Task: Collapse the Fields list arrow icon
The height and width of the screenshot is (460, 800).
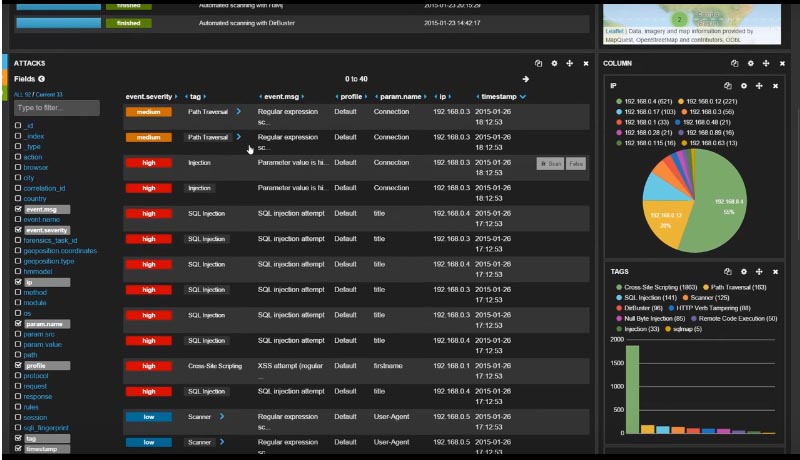Action: click(42, 79)
